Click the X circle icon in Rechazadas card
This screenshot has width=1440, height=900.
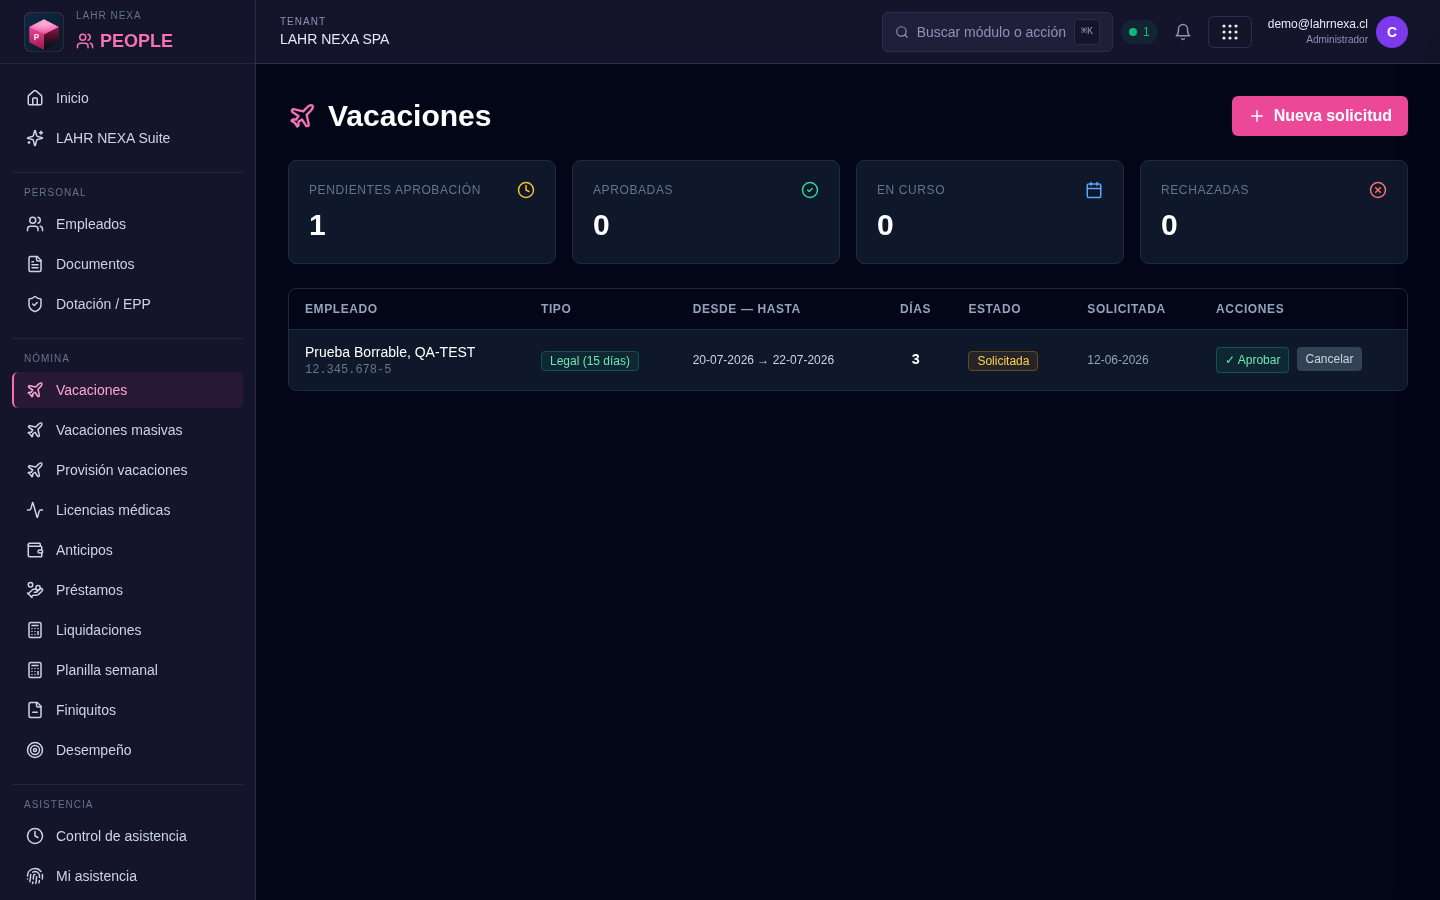tap(1378, 190)
